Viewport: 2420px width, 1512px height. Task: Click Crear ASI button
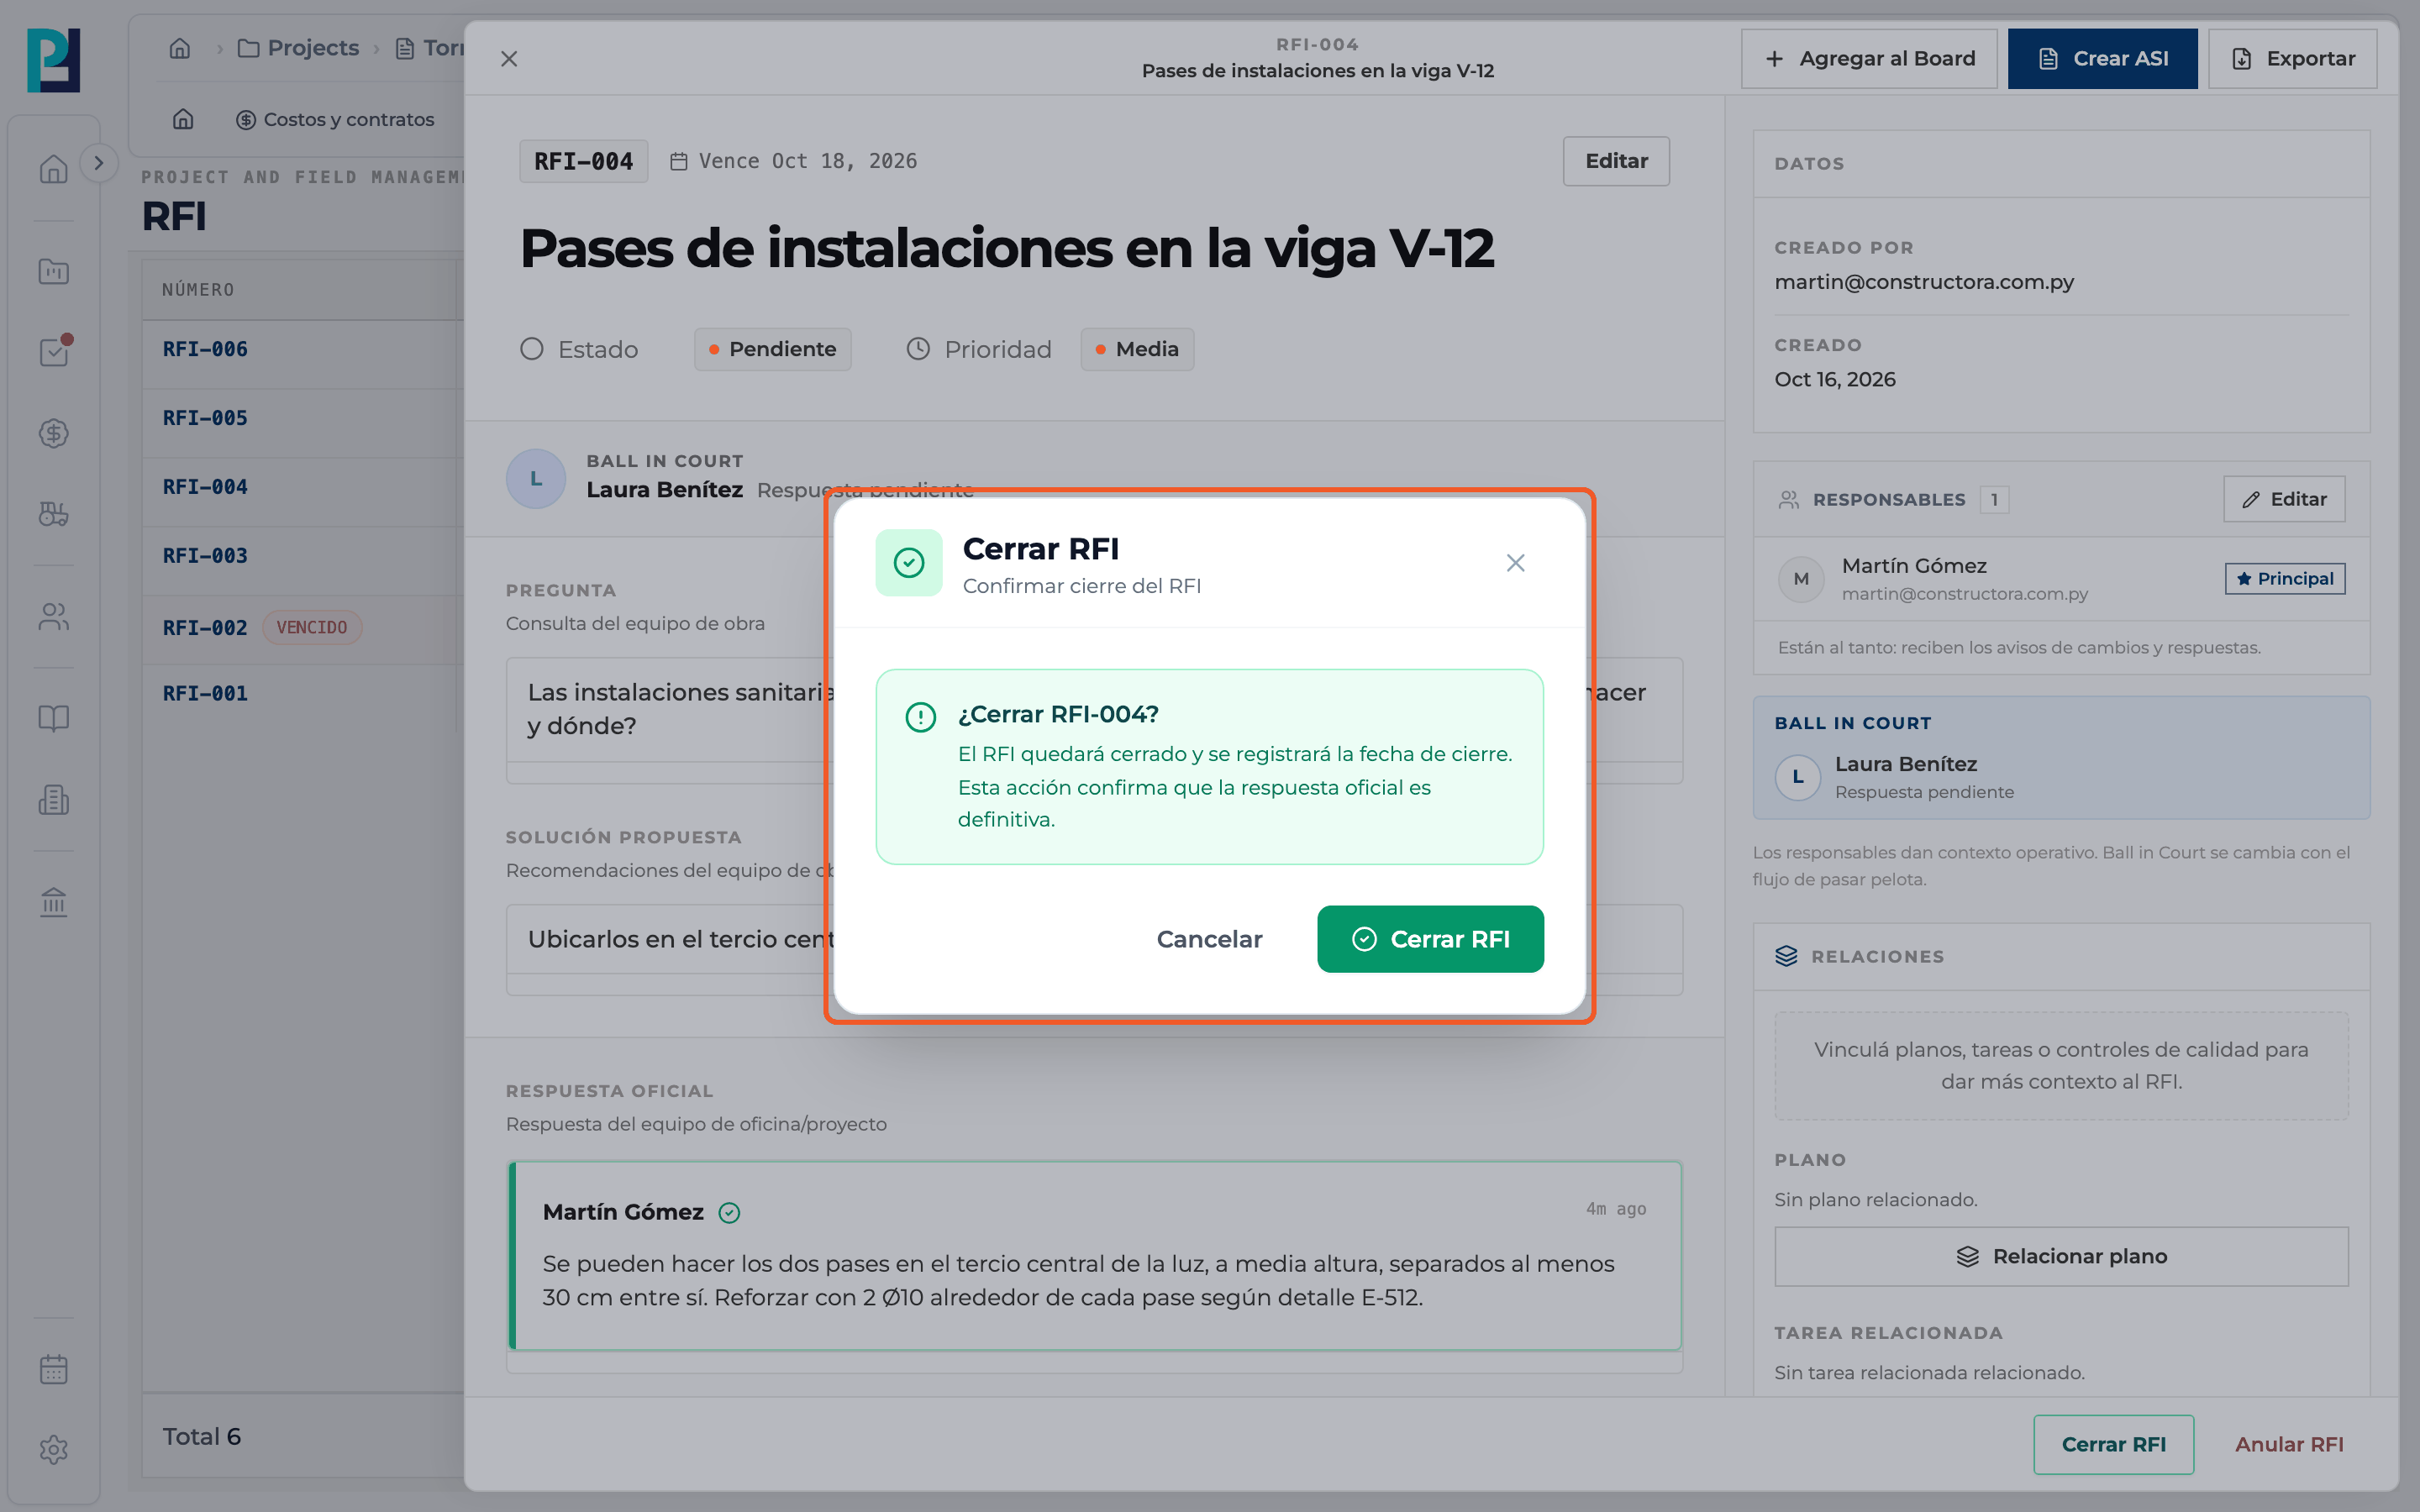(2102, 59)
